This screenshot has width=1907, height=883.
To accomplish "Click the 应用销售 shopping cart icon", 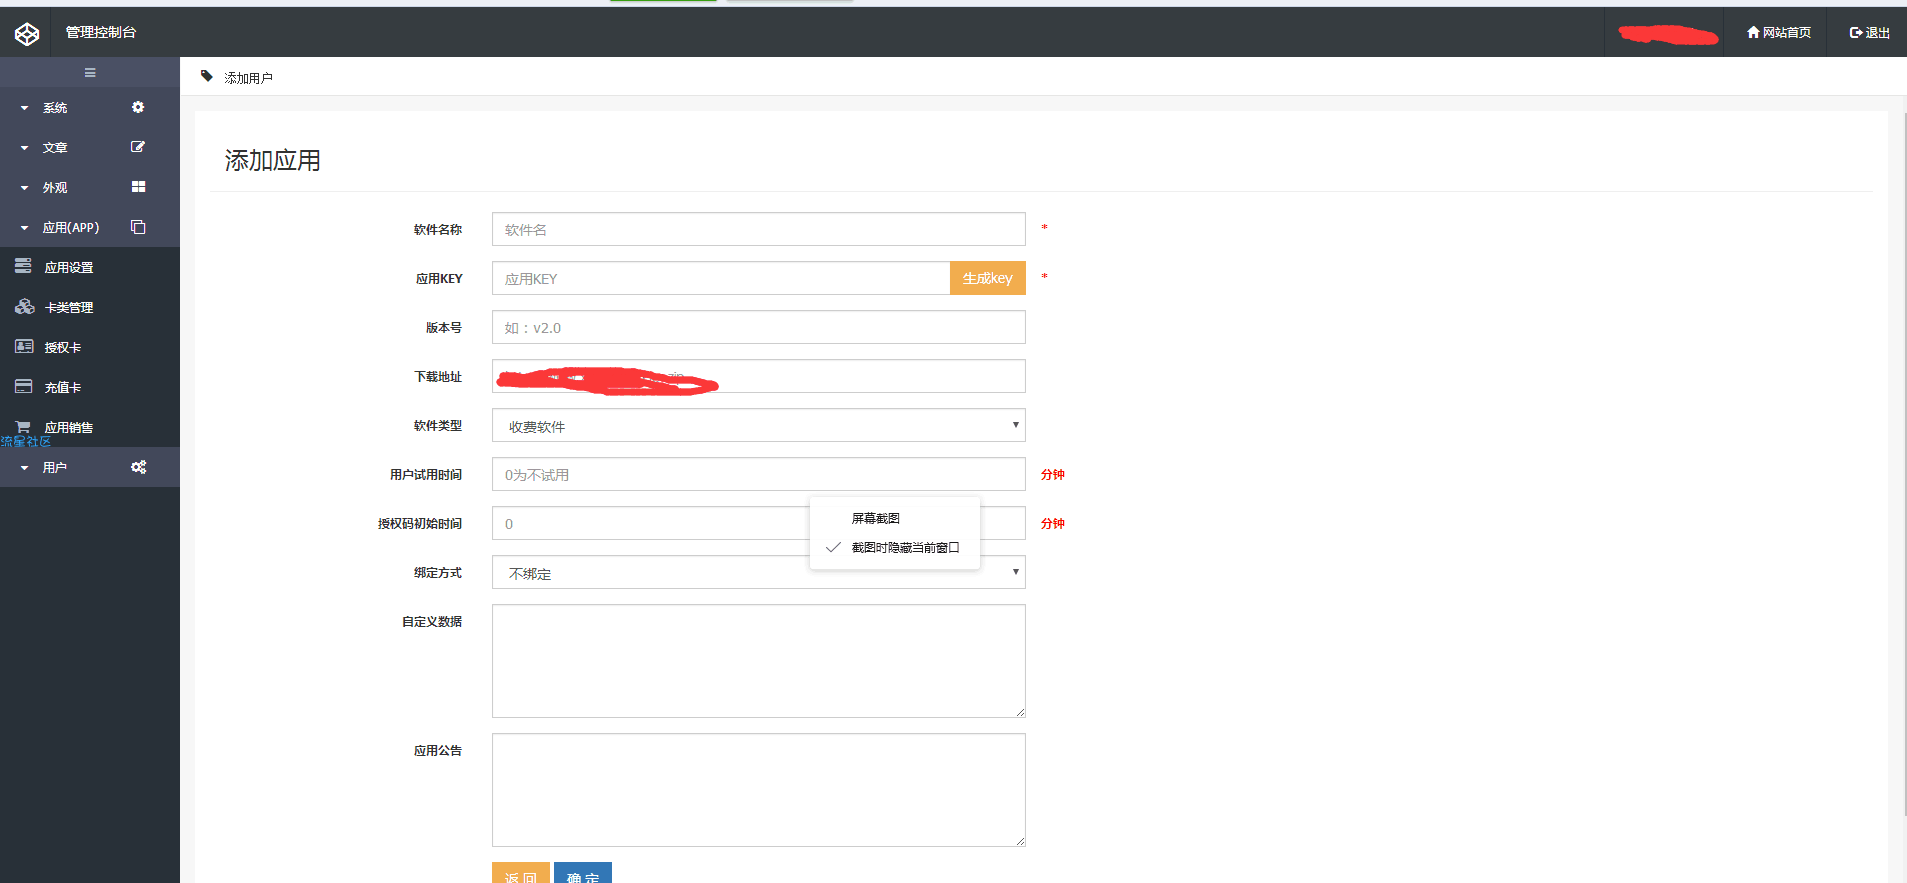I will pyautogui.click(x=23, y=426).
